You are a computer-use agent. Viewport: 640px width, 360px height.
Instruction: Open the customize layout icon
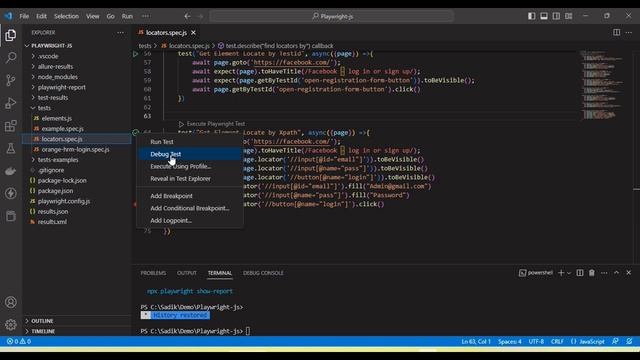point(569,16)
